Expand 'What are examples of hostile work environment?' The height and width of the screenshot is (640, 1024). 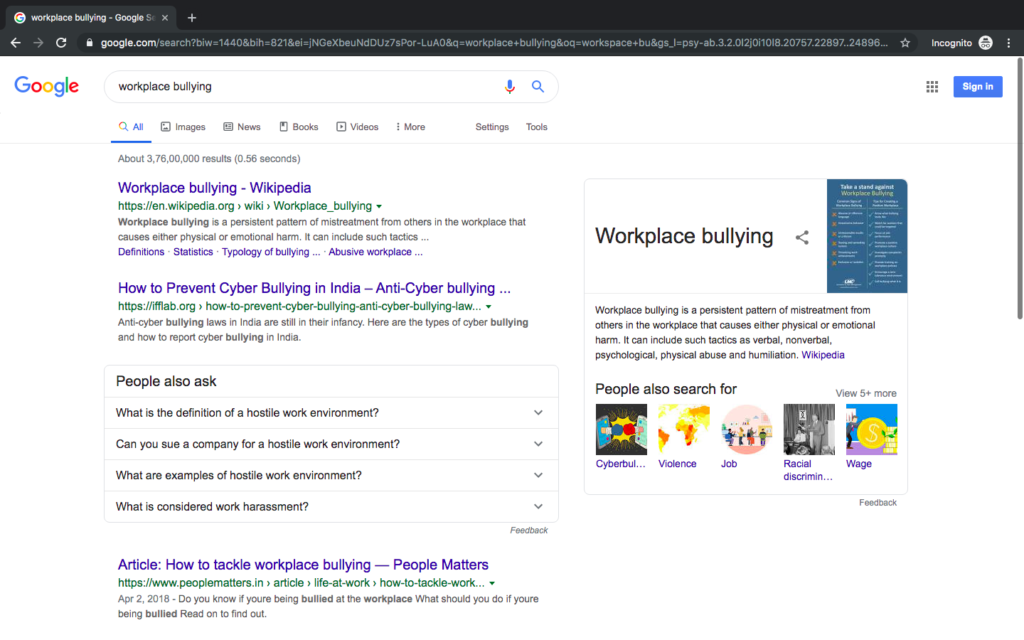331,475
